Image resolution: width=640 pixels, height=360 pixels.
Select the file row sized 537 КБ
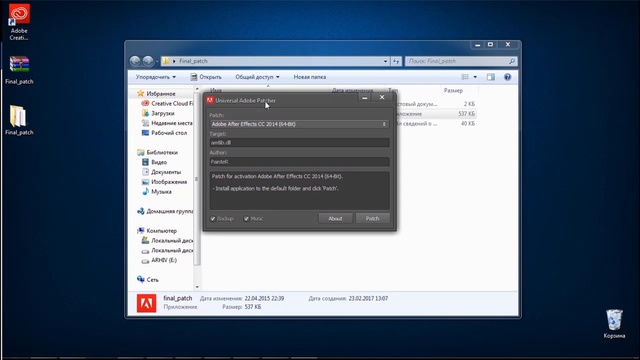click(435, 114)
